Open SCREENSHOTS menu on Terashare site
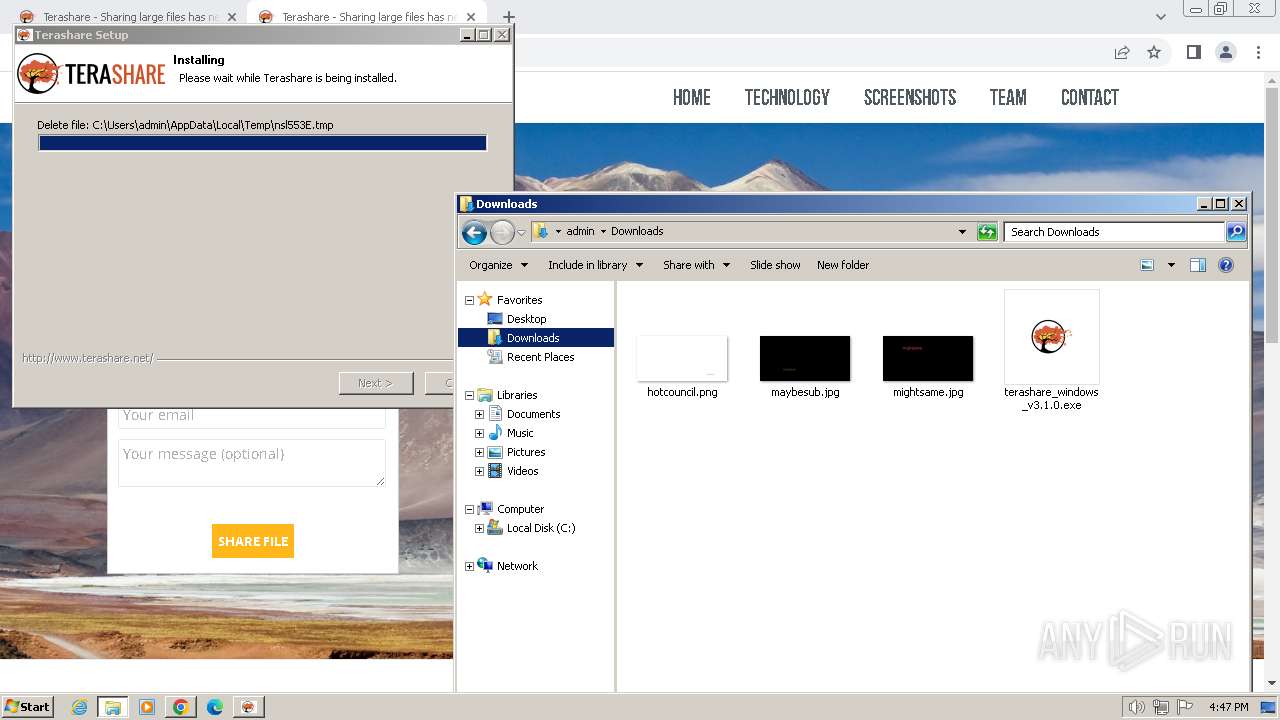The width and height of the screenshot is (1280, 720). (x=910, y=97)
